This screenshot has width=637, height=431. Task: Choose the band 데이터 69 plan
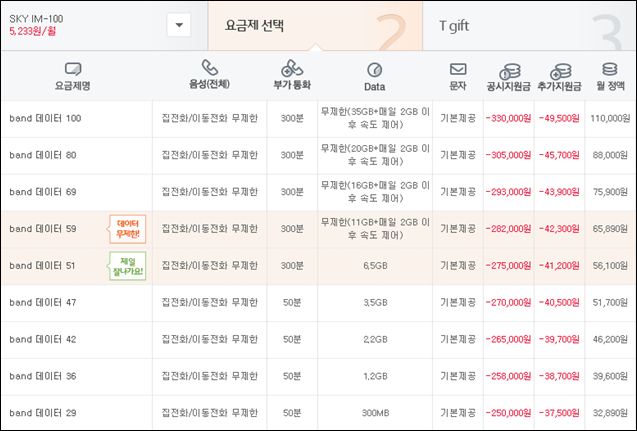318,192
